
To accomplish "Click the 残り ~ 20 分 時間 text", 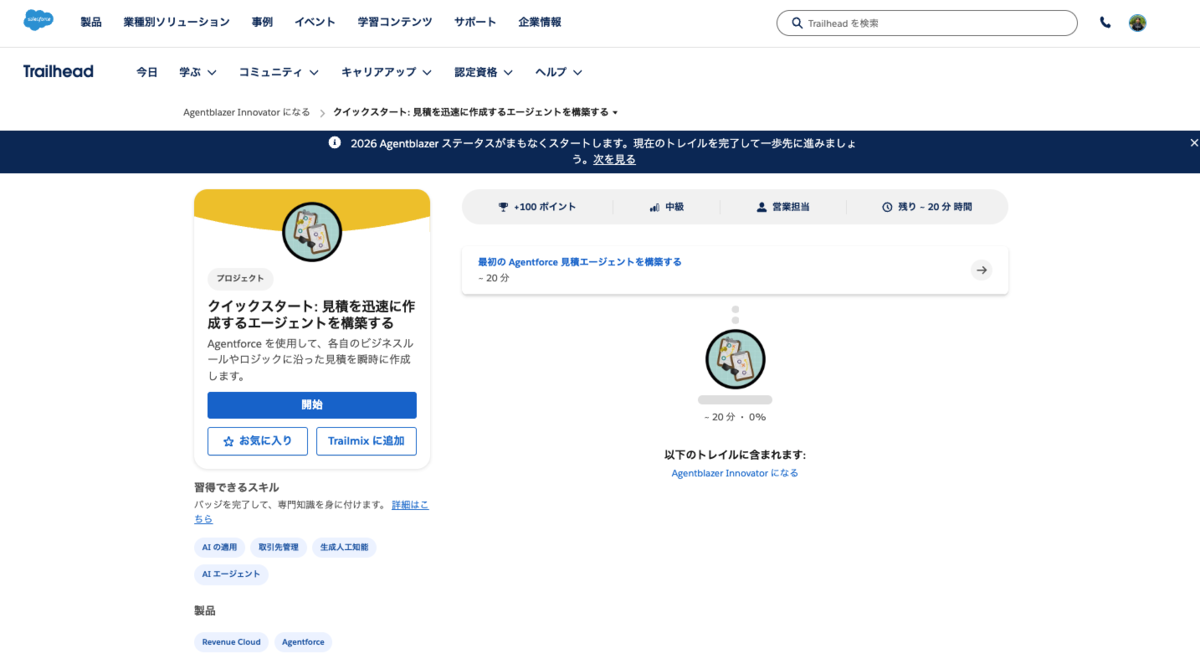I will [934, 207].
